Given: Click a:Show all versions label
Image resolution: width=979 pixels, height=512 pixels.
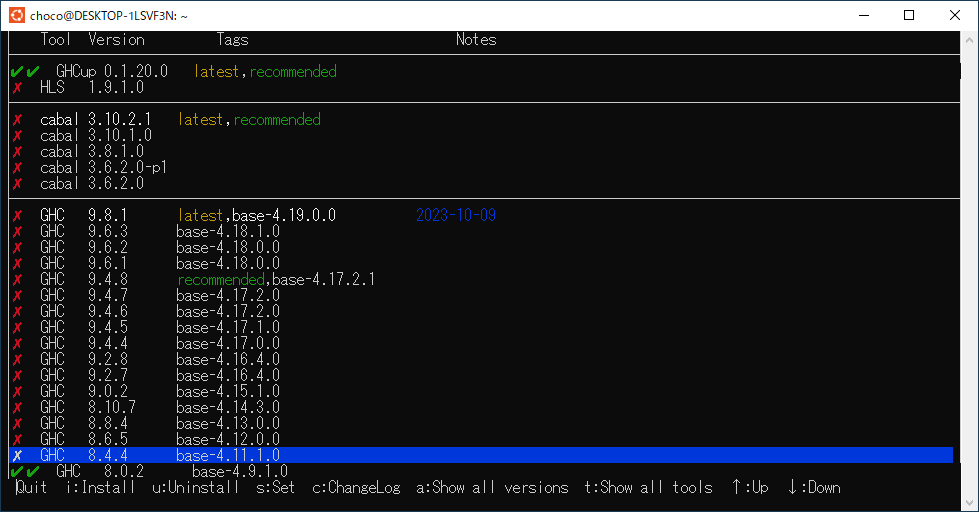Looking at the screenshot, I should point(492,487).
